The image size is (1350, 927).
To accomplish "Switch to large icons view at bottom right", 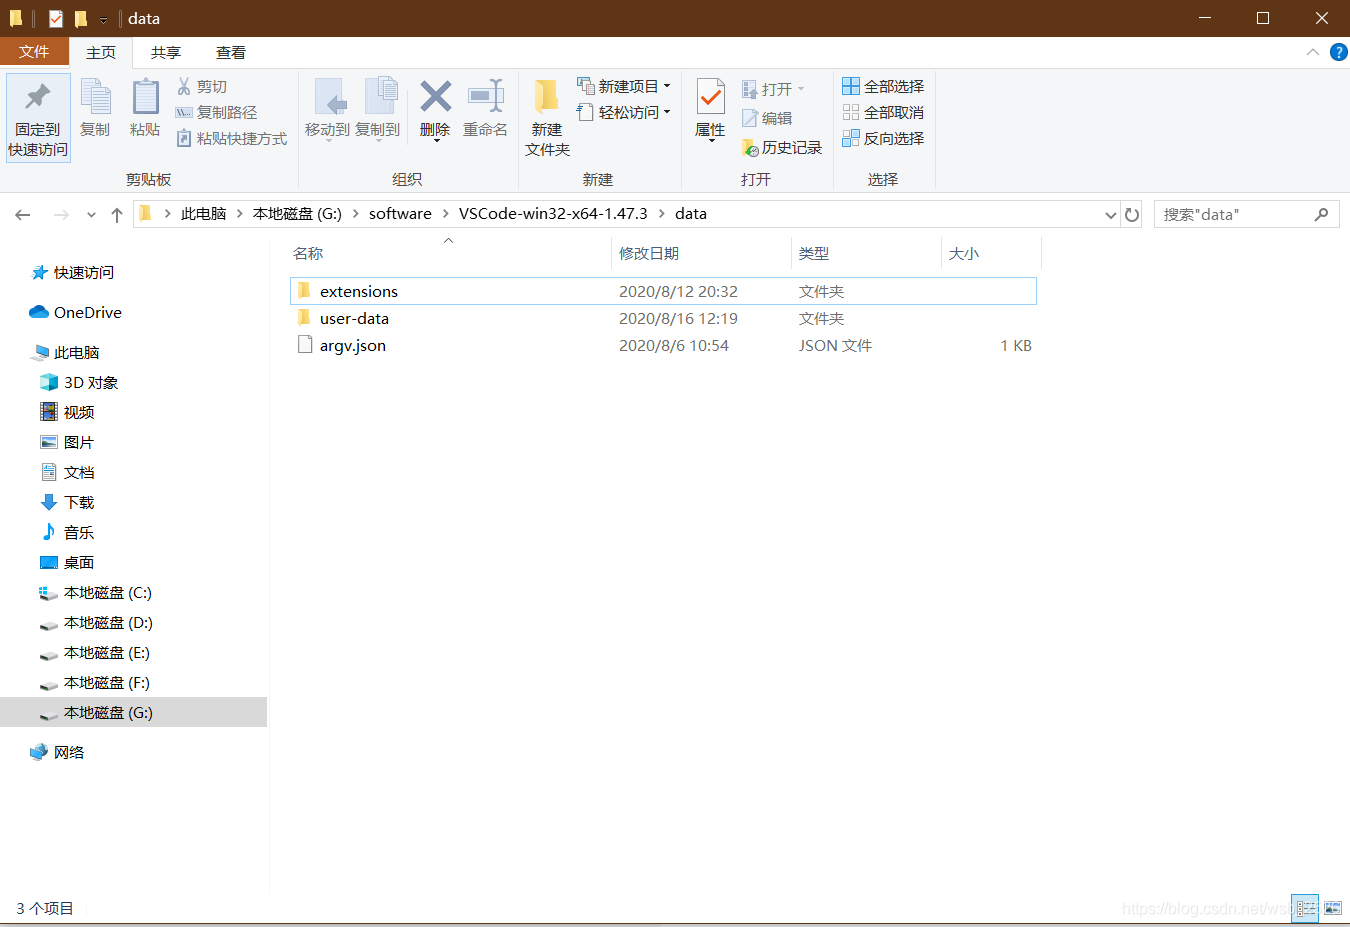I will 1332,908.
